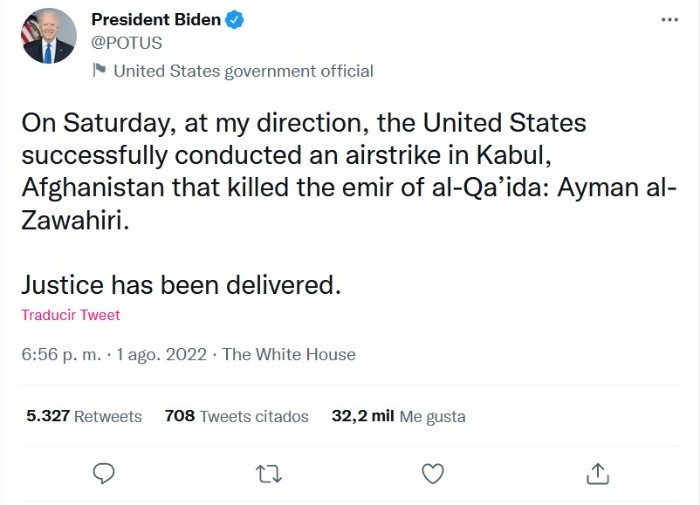The image size is (700, 505).
Task: Click the President Biden display name
Action: coord(156,20)
